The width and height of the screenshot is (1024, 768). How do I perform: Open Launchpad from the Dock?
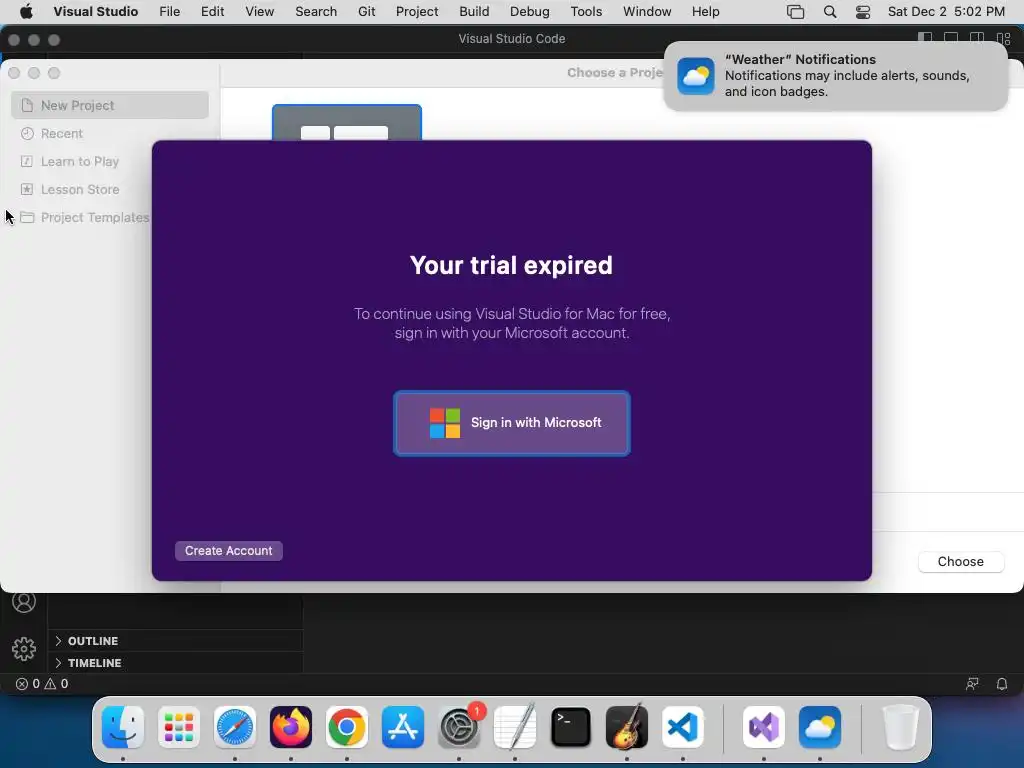[x=179, y=727]
